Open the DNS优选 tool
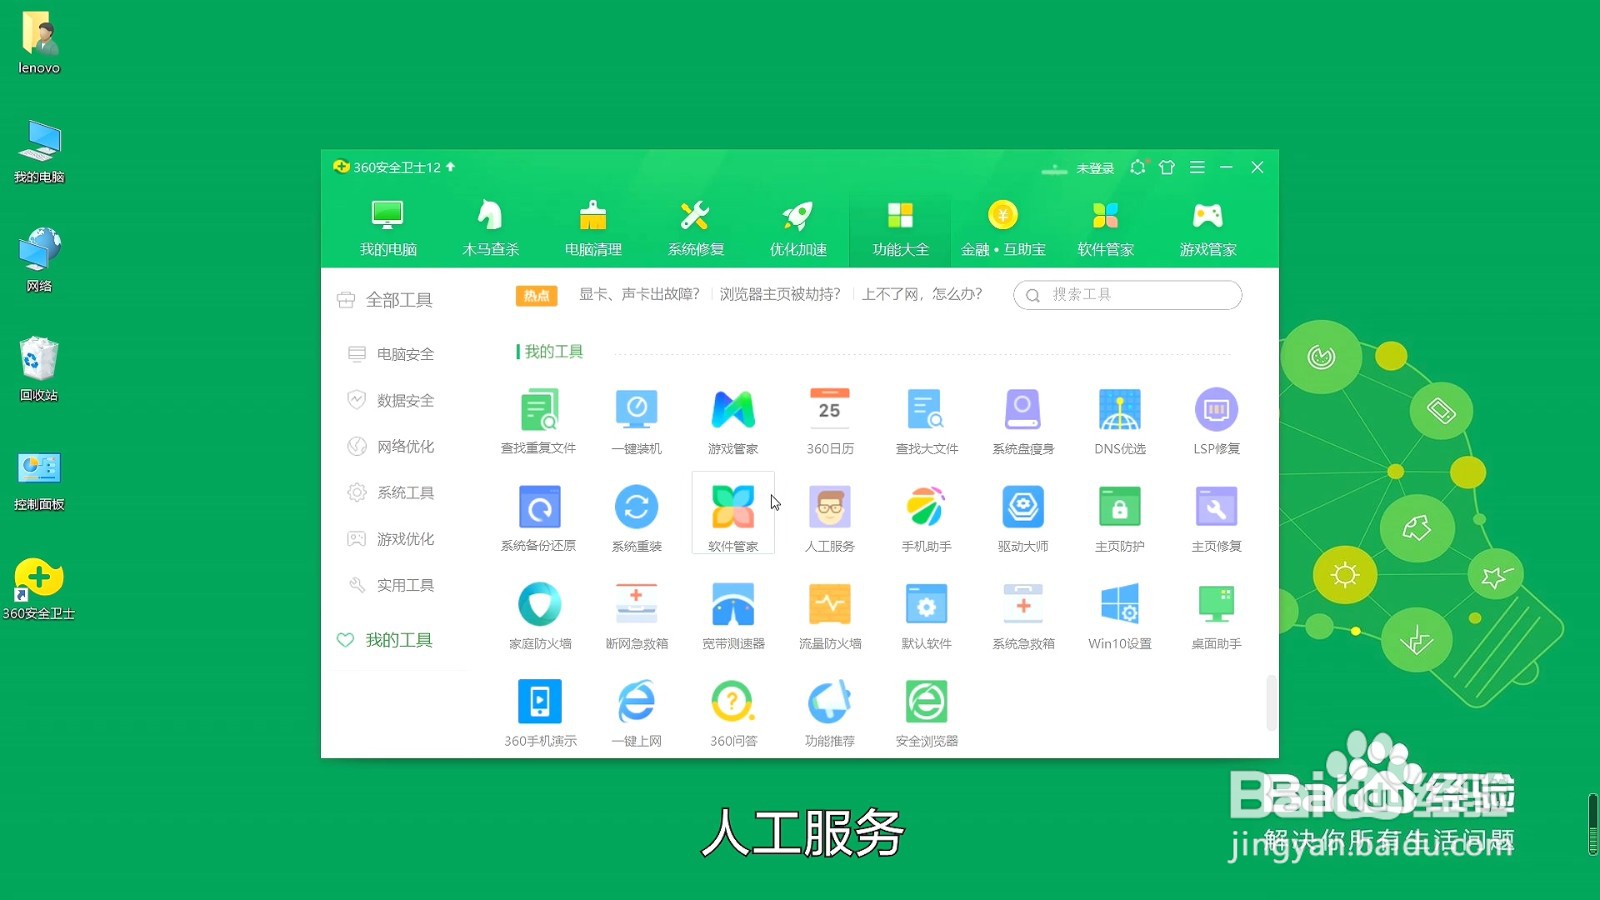Screen dimensions: 1600x900 coord(1120,421)
